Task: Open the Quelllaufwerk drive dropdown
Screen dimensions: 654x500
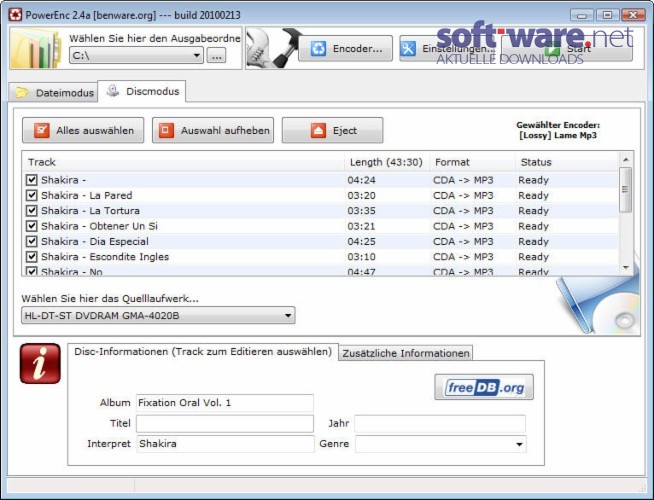Action: point(288,316)
